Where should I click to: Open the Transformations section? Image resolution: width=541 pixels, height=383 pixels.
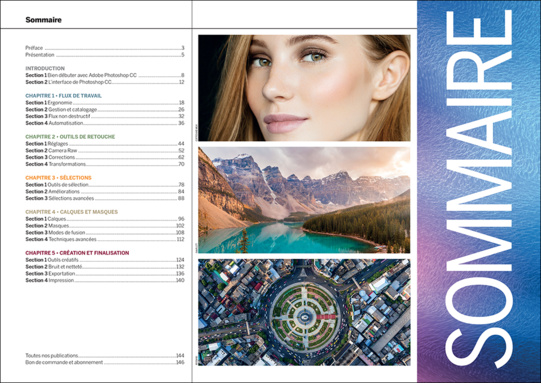point(105,164)
